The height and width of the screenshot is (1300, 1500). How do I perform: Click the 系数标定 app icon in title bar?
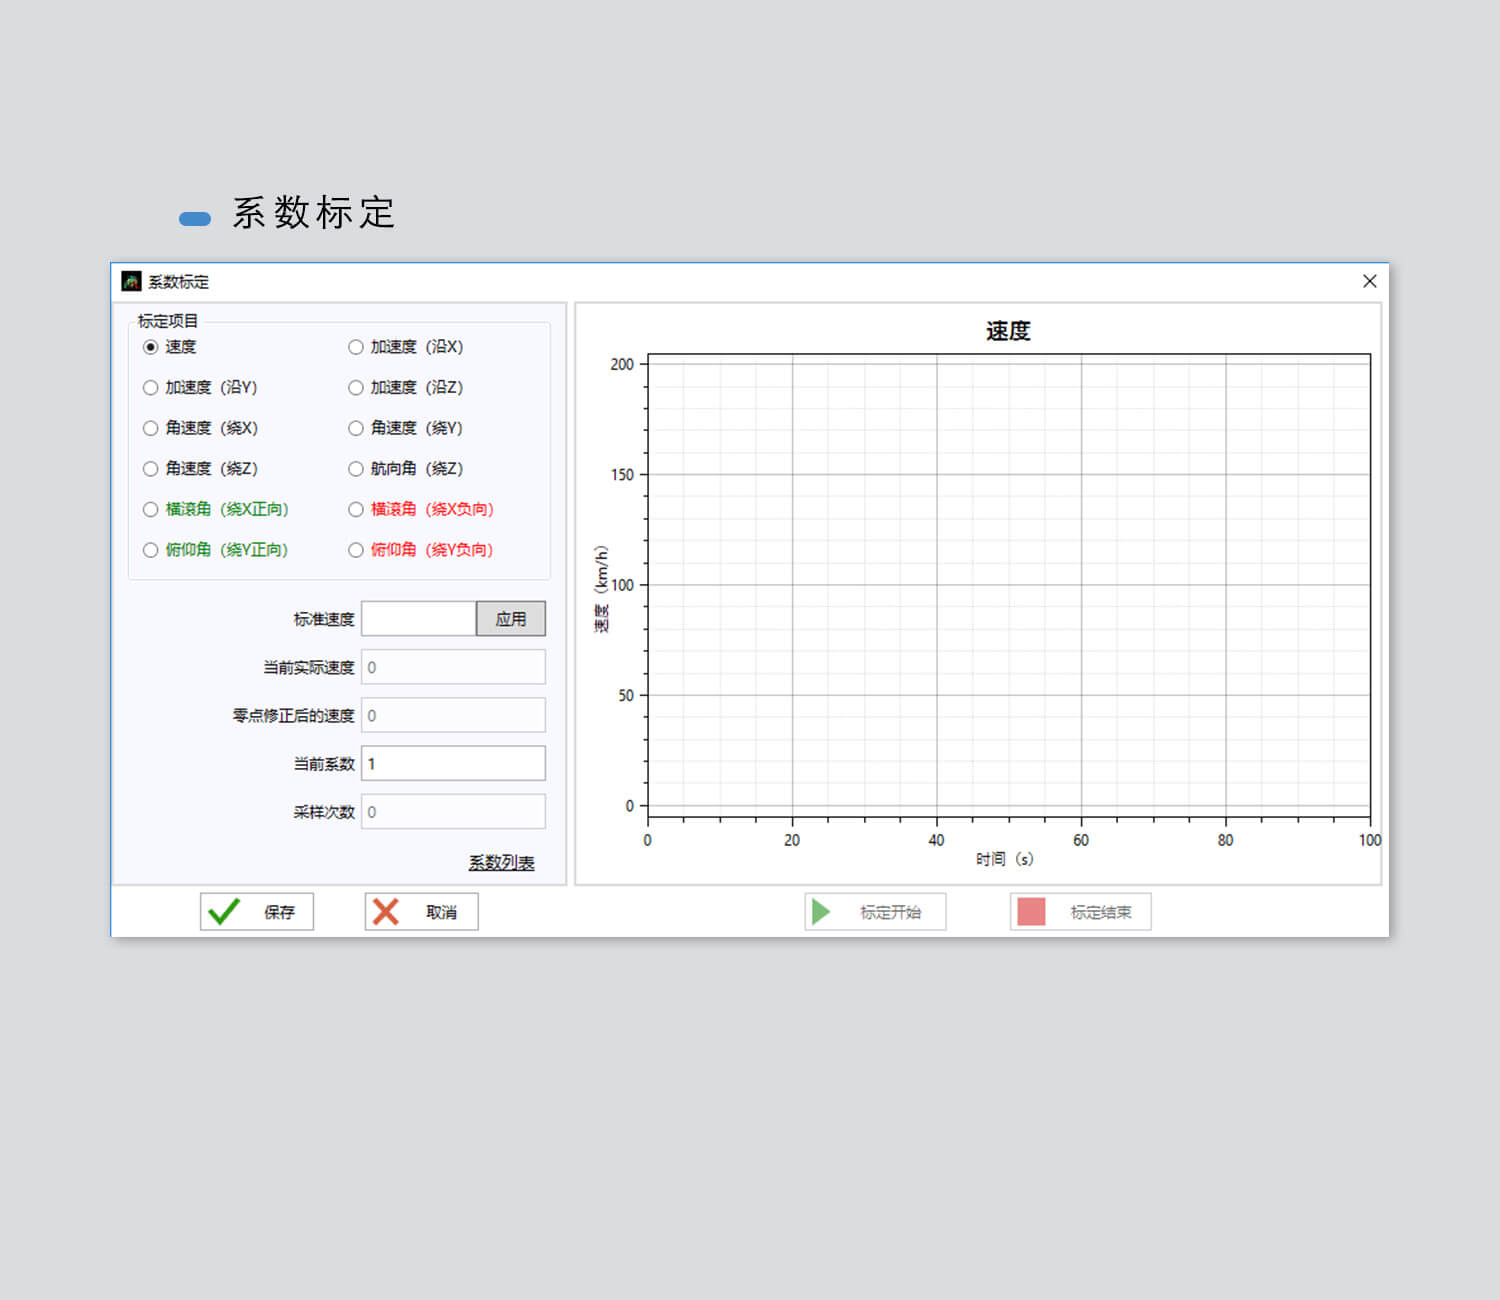tap(131, 281)
